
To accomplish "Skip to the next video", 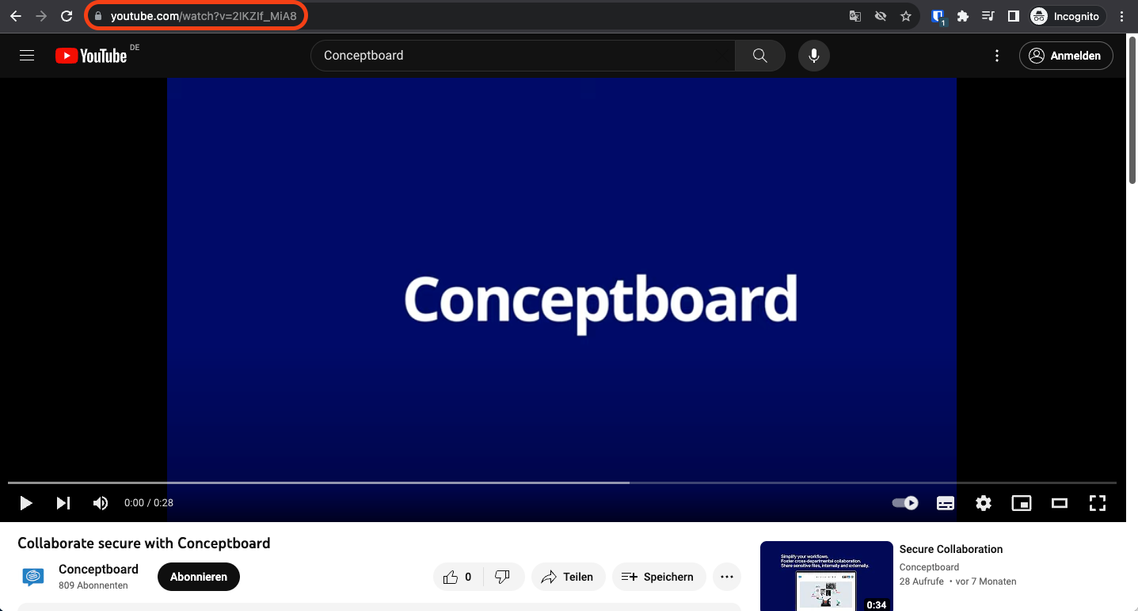I will 63,503.
